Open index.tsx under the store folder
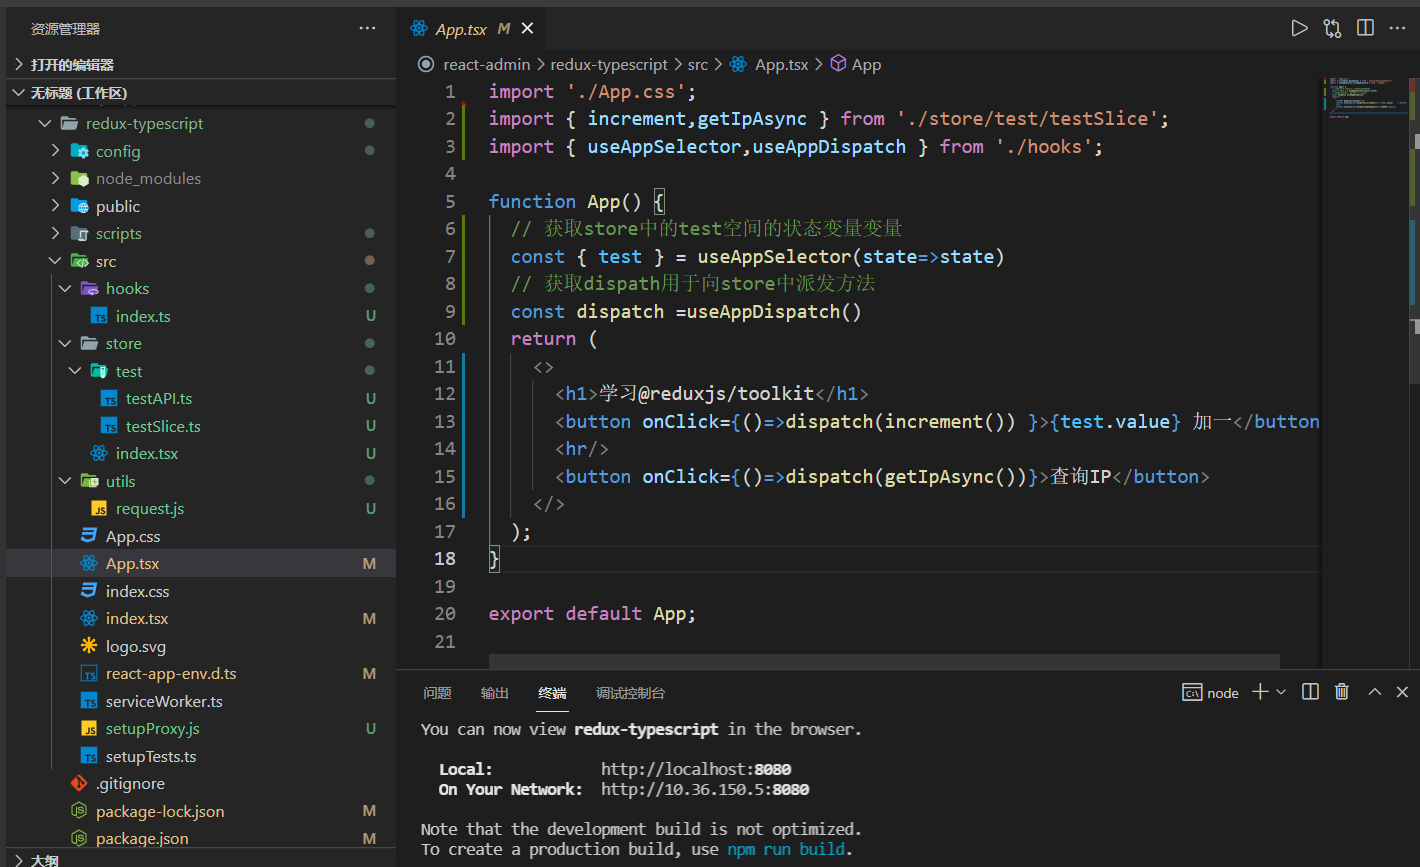The height and width of the screenshot is (867, 1420). click(x=147, y=453)
